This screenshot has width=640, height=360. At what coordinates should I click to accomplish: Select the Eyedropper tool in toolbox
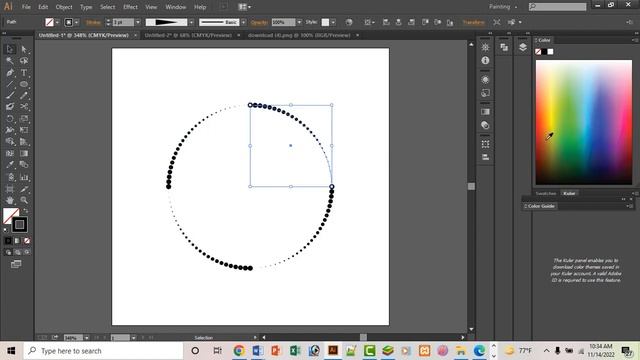10,165
